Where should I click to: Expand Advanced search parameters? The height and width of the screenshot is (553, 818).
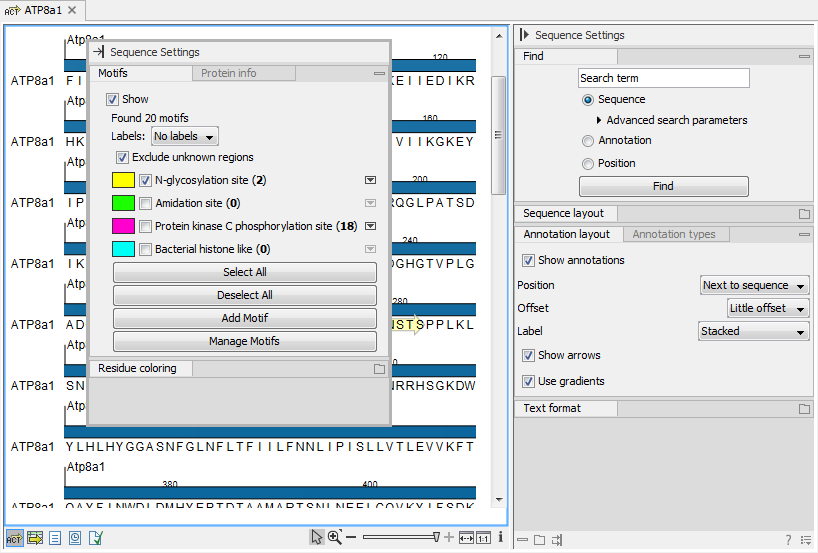coord(599,120)
